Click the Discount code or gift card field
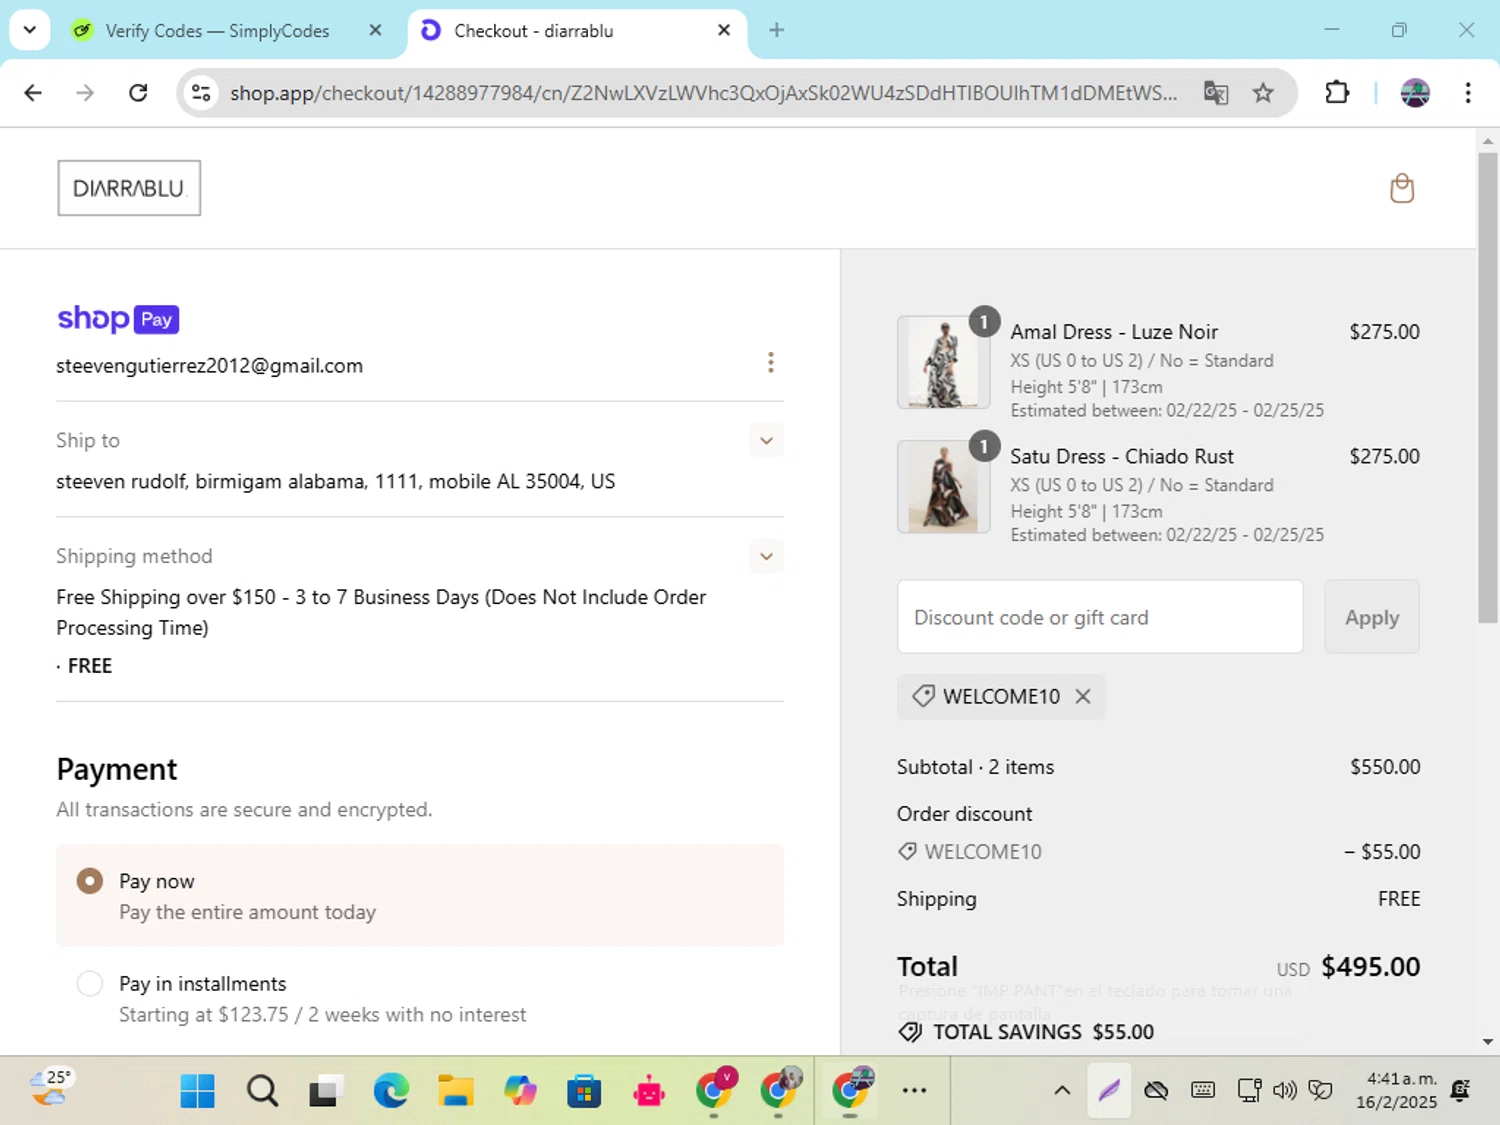This screenshot has height=1125, width=1500. [x=1100, y=617]
